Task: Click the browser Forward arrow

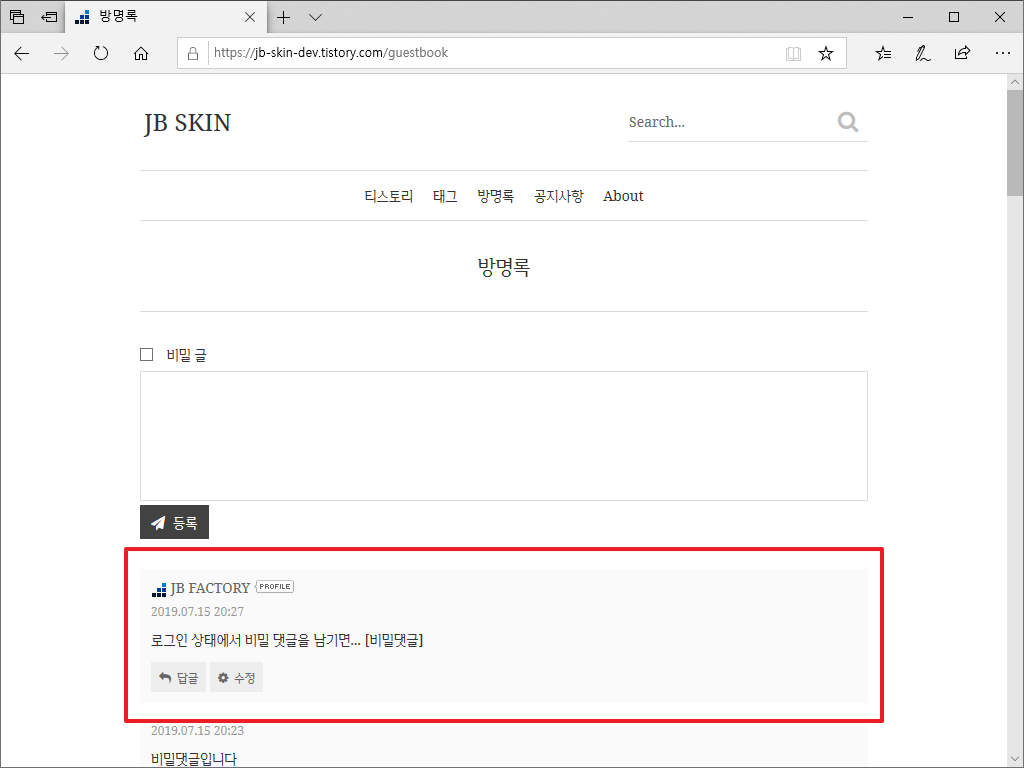Action: [61, 54]
